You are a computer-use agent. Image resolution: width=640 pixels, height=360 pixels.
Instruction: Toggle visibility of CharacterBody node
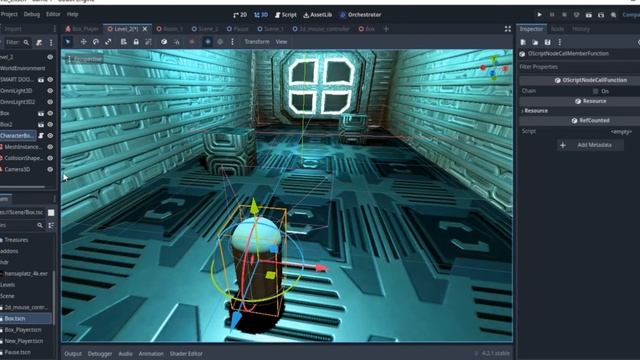click(x=50, y=136)
